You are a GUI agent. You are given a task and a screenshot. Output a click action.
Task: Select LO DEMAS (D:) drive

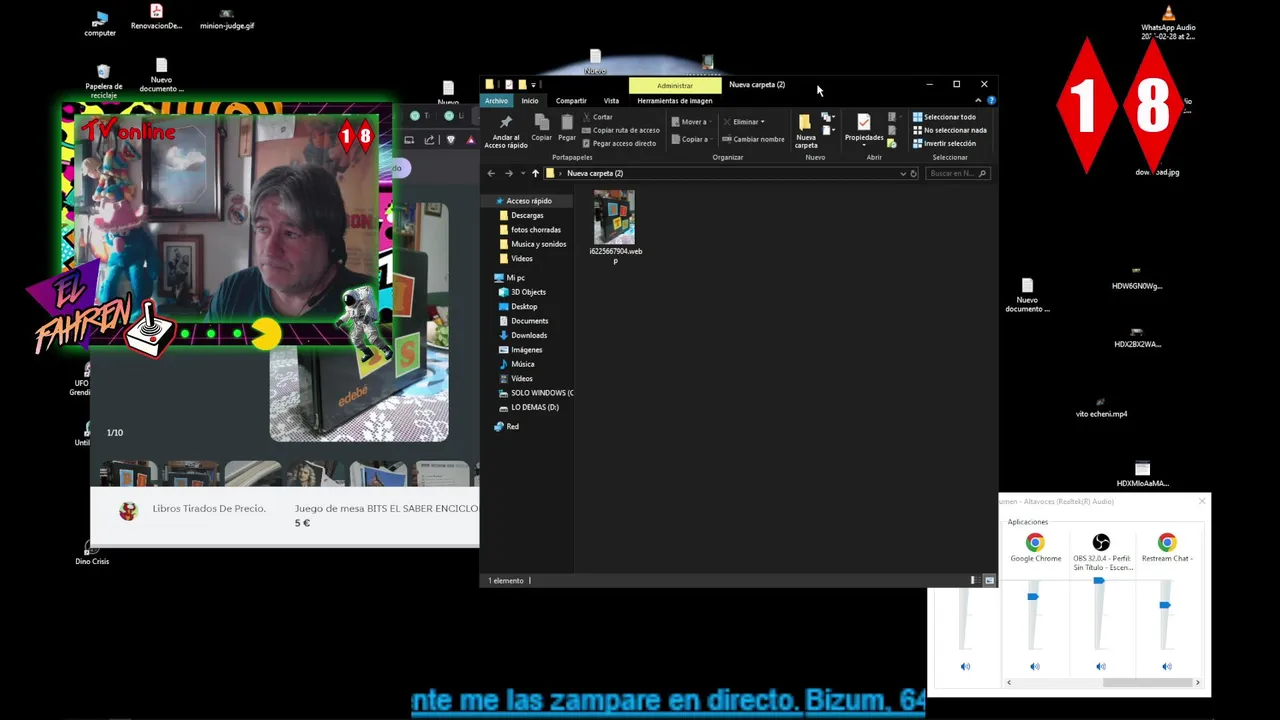pyautogui.click(x=534, y=407)
